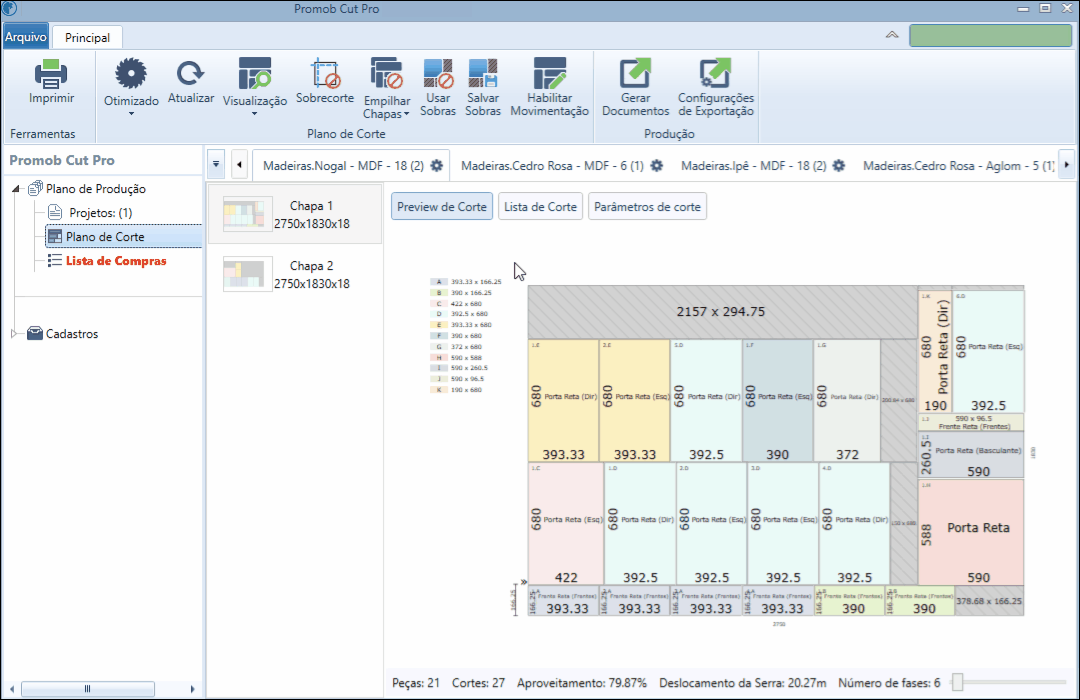Image resolution: width=1080 pixels, height=700 pixels.
Task: Open Parâmetros de corte
Action: (x=647, y=206)
